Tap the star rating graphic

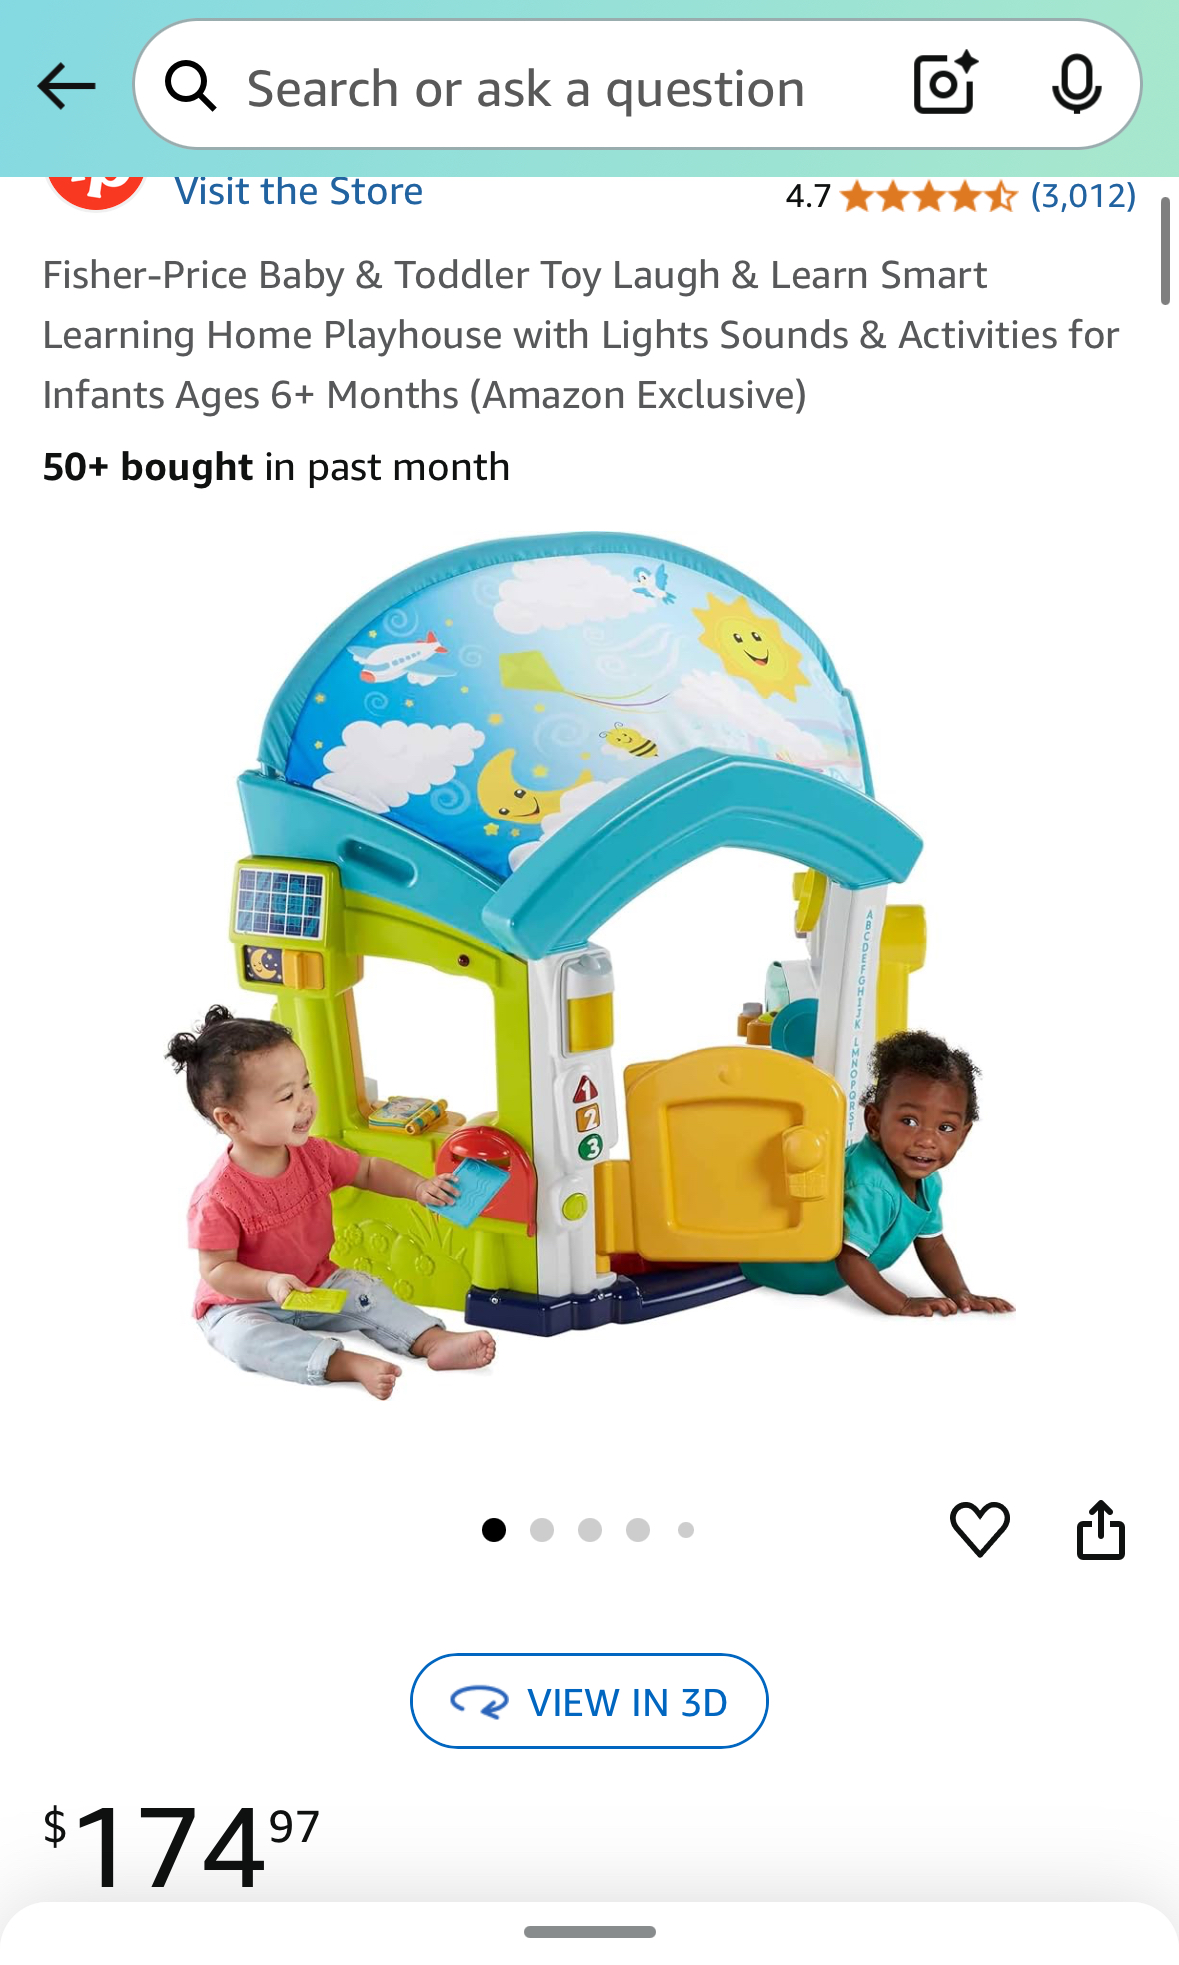coord(929,196)
